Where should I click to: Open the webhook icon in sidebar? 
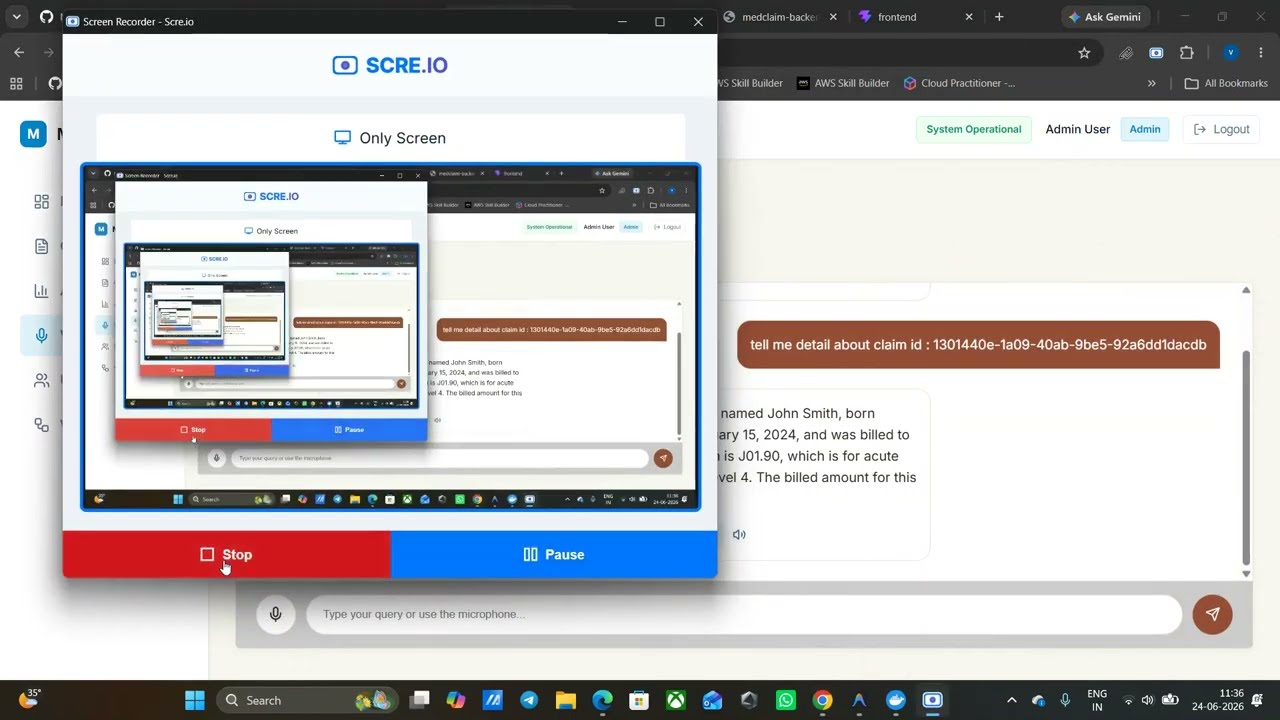41,425
